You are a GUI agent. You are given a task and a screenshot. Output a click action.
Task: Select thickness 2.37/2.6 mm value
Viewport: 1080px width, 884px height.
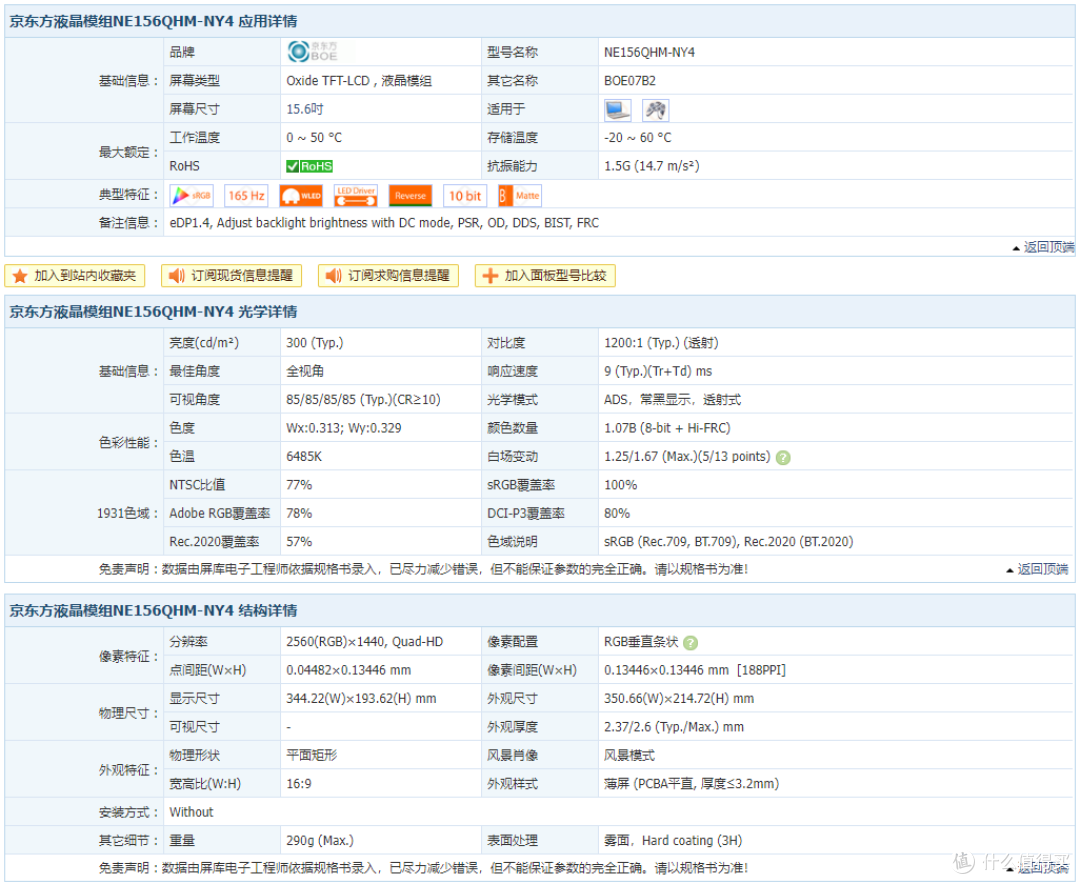[674, 727]
